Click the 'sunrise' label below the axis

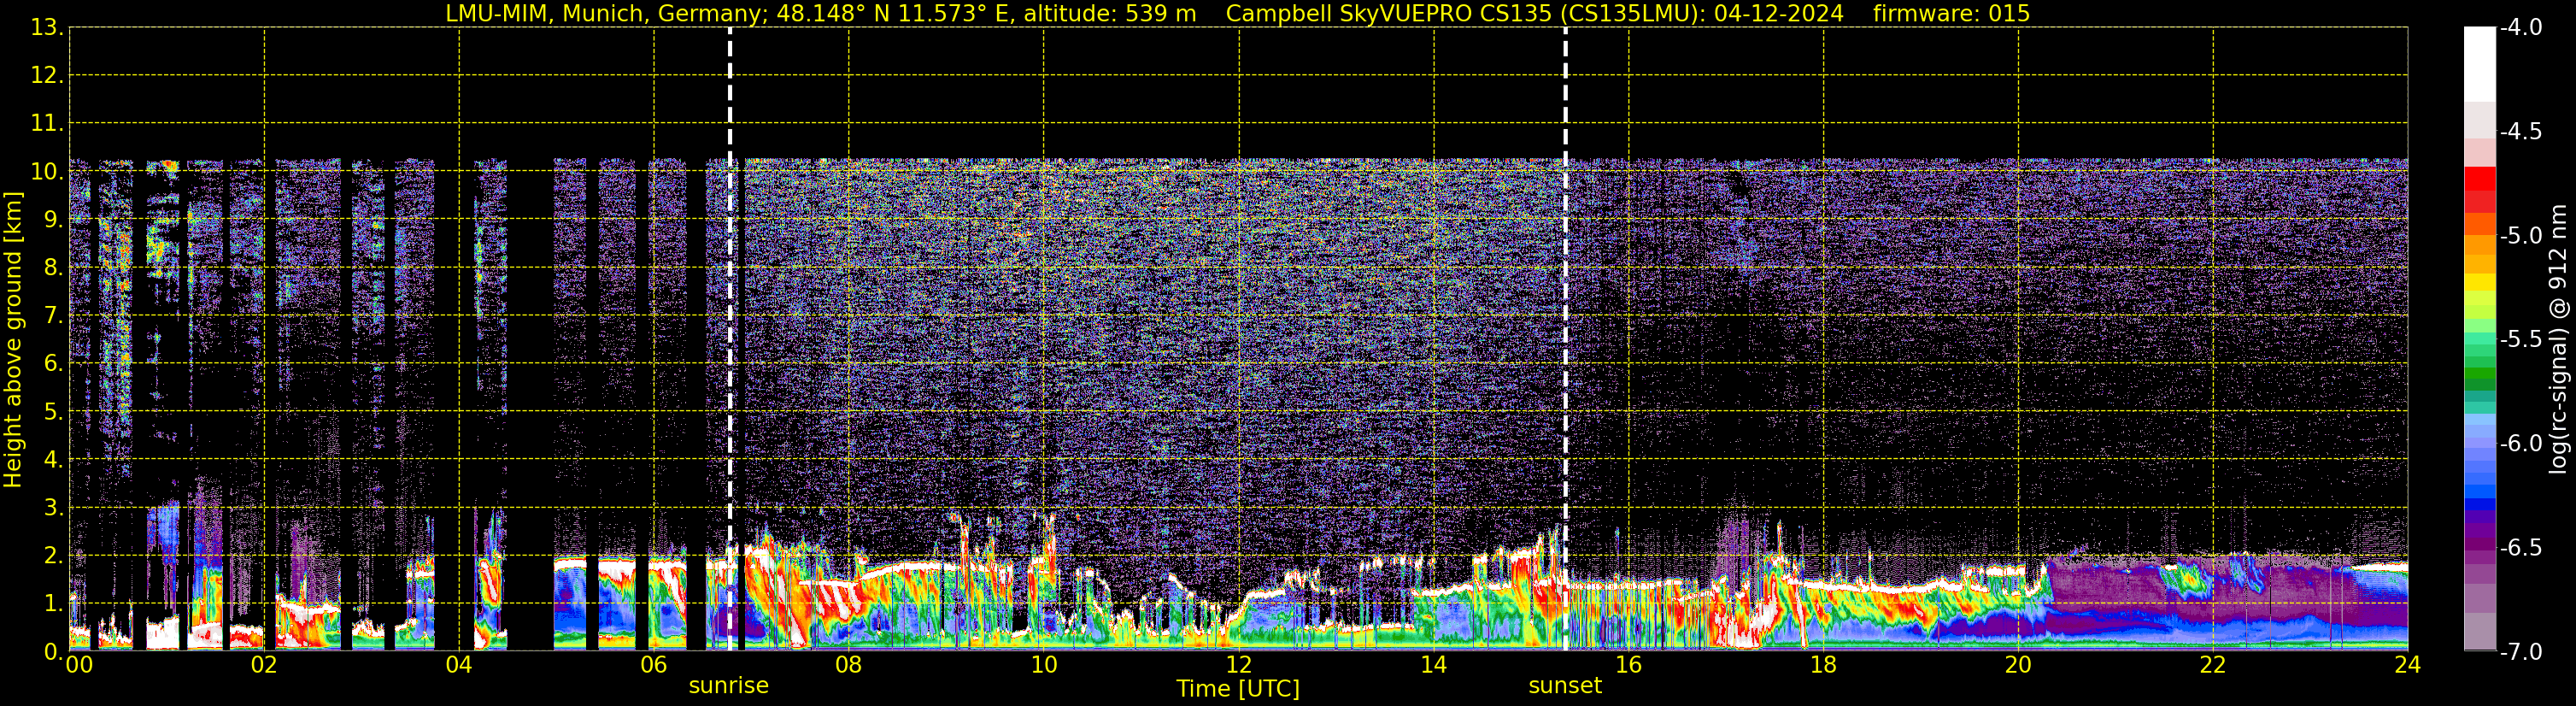point(729,686)
